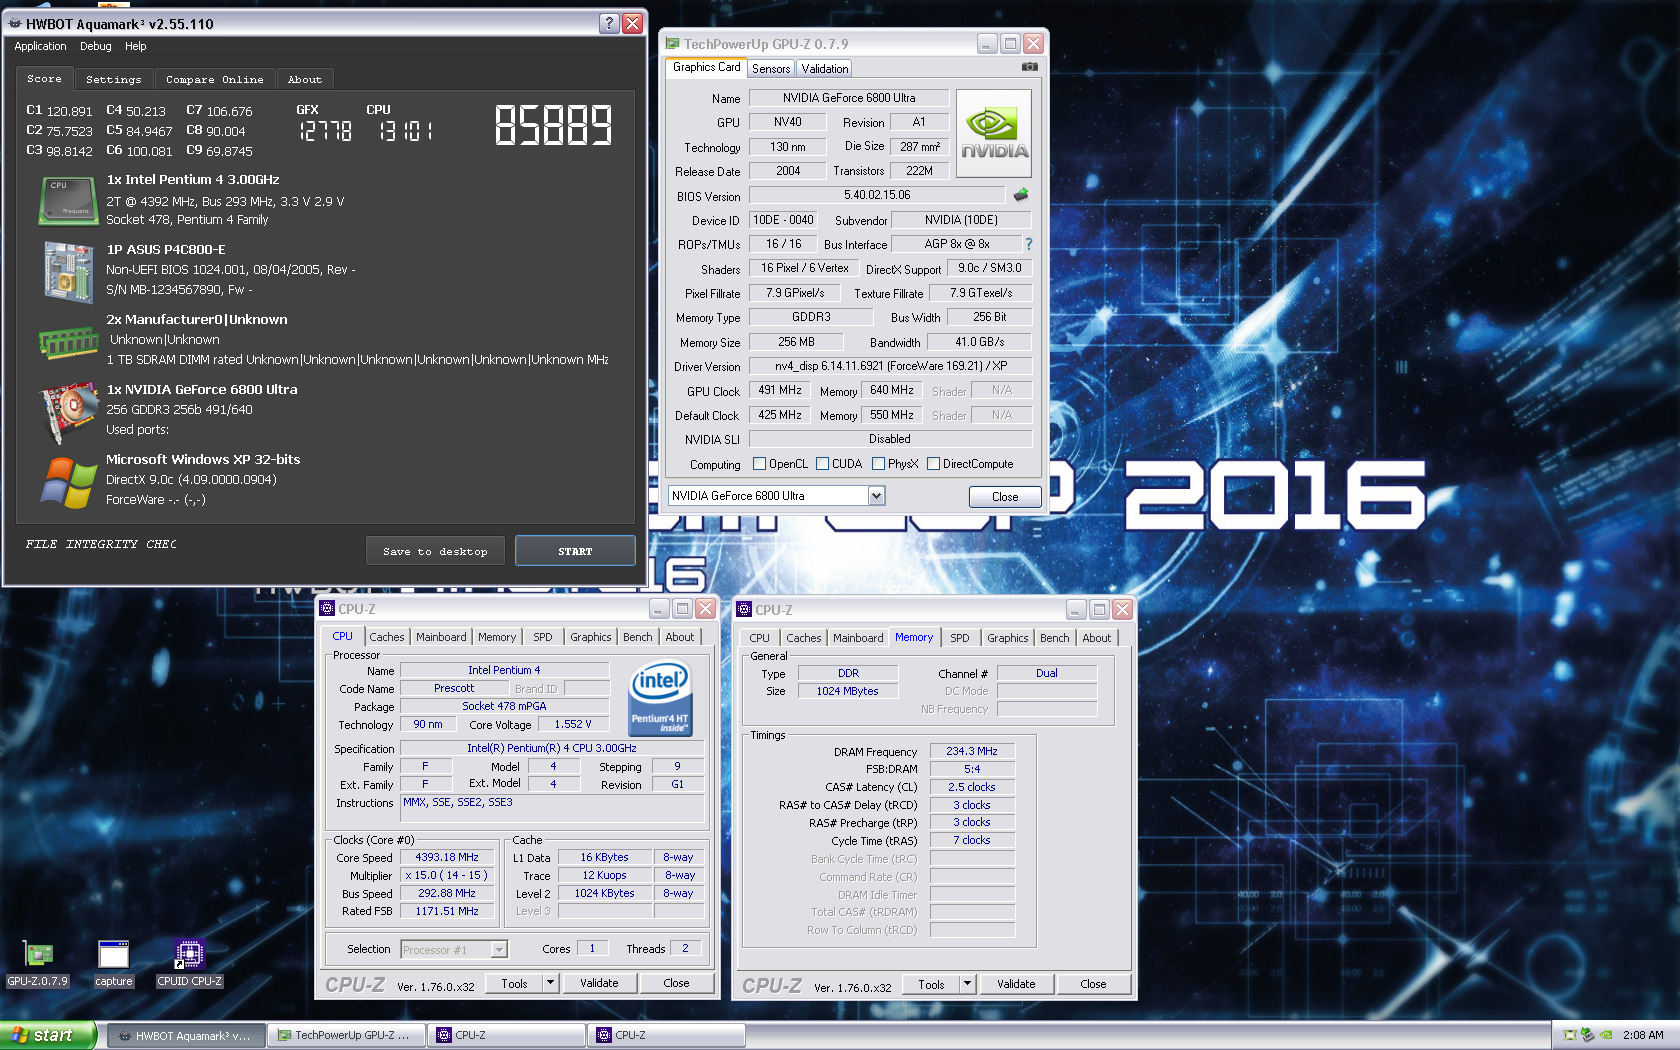This screenshot has width=1680, height=1050.
Task: Click Validate in left CPU-Z window
Action: coord(599,983)
